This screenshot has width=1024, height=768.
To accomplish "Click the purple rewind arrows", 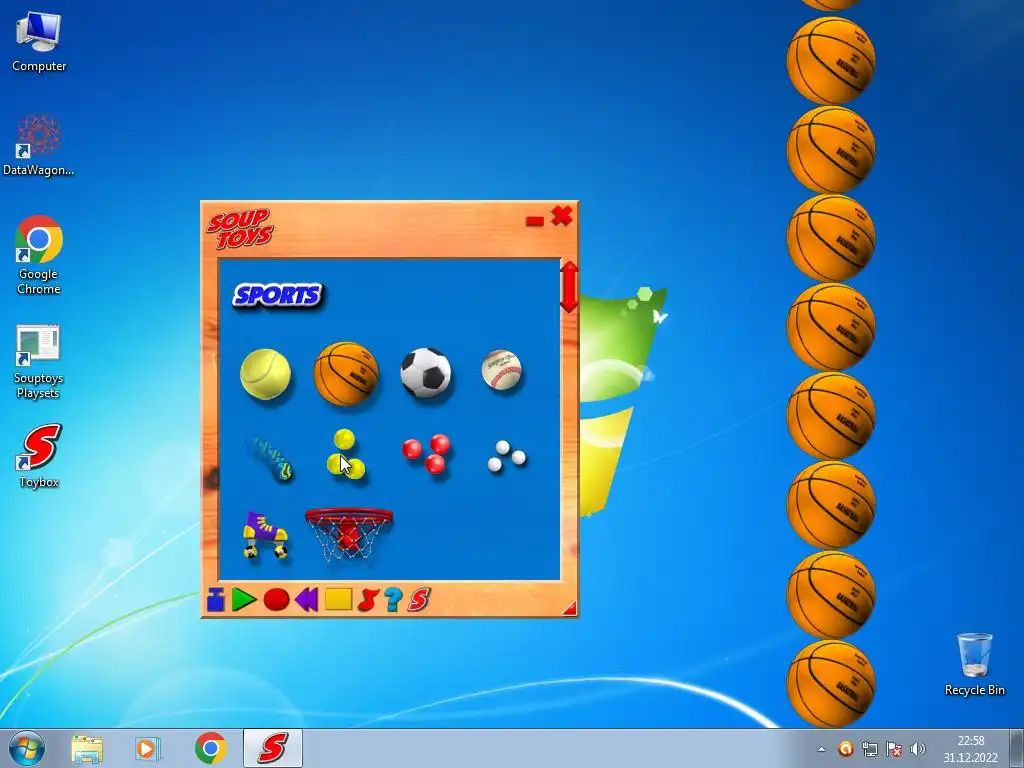I will click(306, 600).
